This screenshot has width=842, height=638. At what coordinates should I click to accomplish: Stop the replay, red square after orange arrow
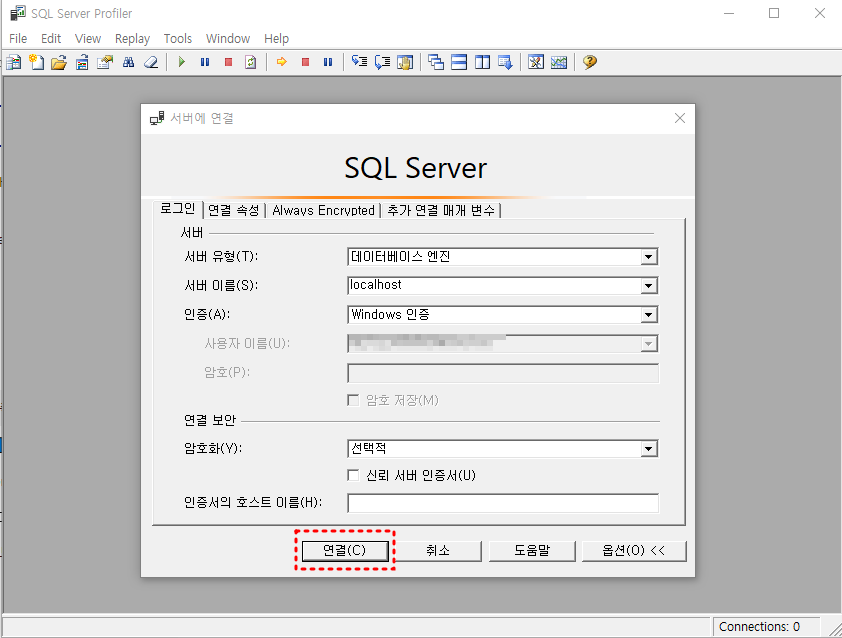tap(305, 62)
